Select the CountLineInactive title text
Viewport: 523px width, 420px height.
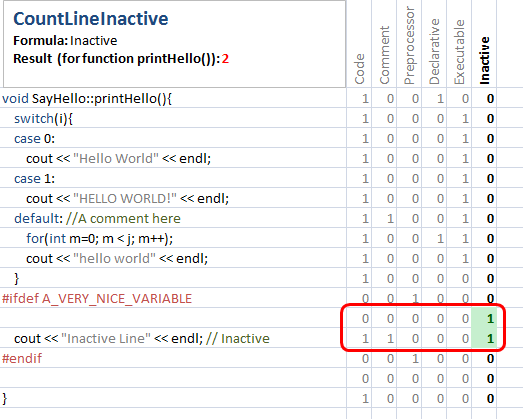91,19
